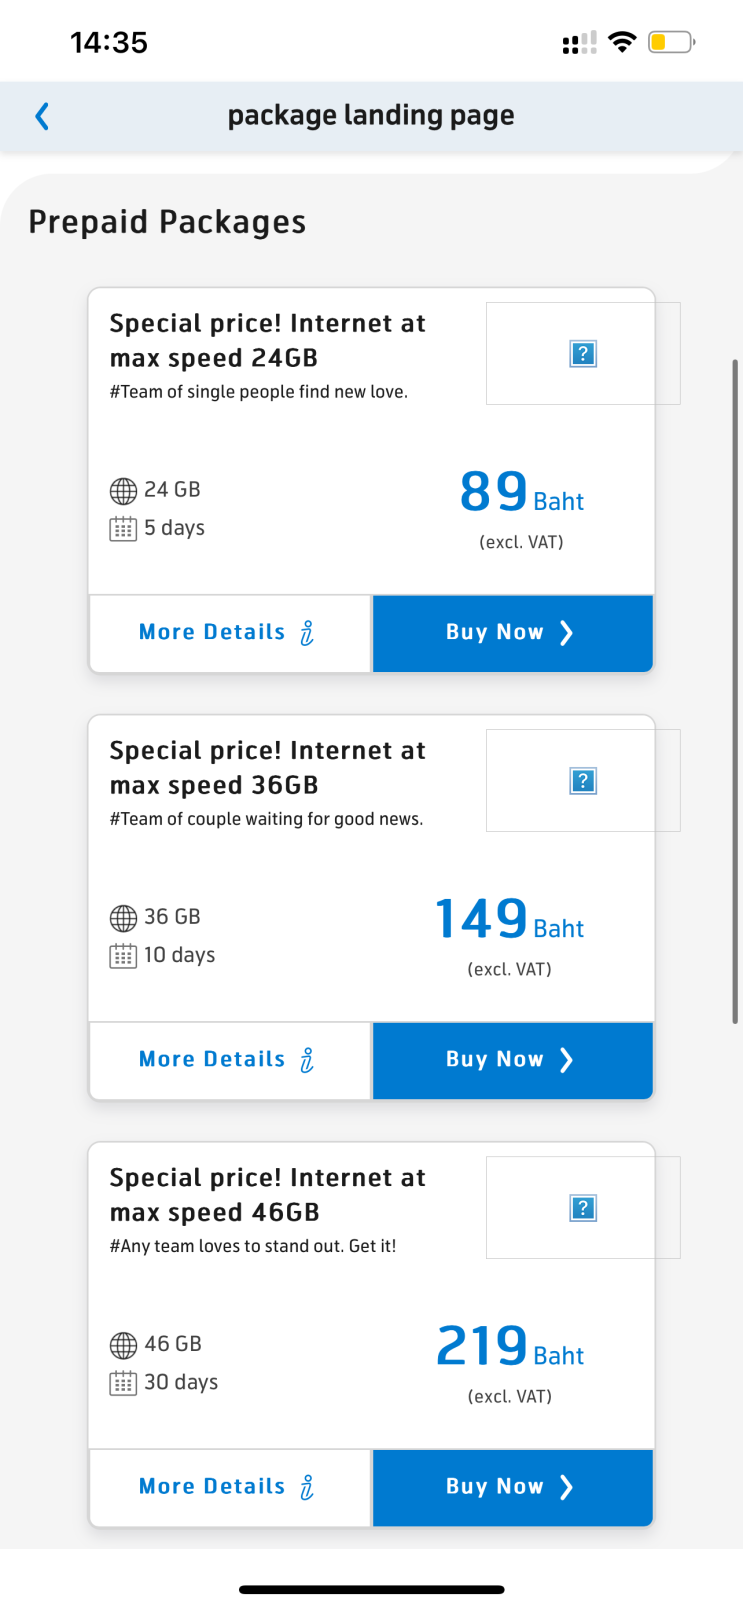The height and width of the screenshot is (1608, 743).
Task: Tap the back arrow in header
Action: 42,116
